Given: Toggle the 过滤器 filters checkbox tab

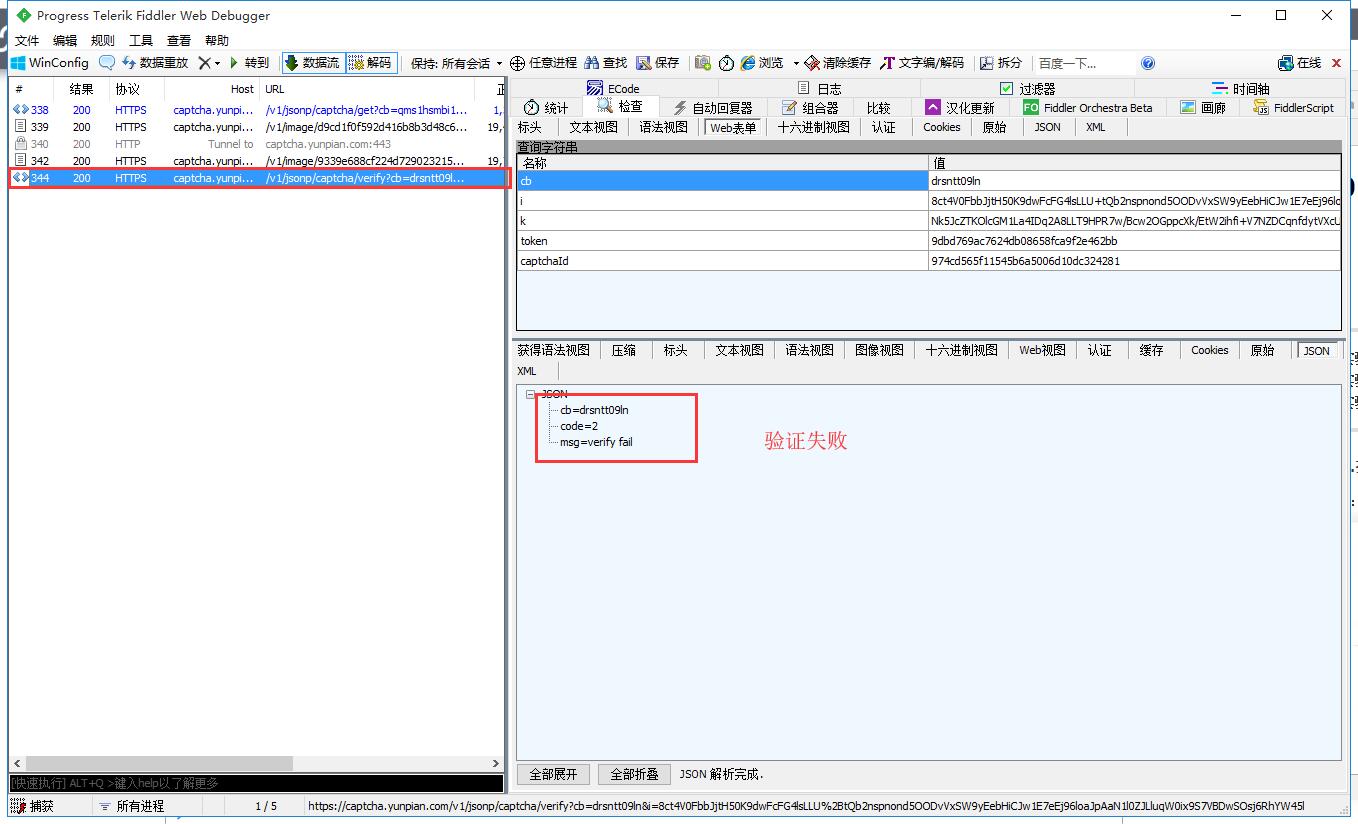Looking at the screenshot, I should [1027, 88].
